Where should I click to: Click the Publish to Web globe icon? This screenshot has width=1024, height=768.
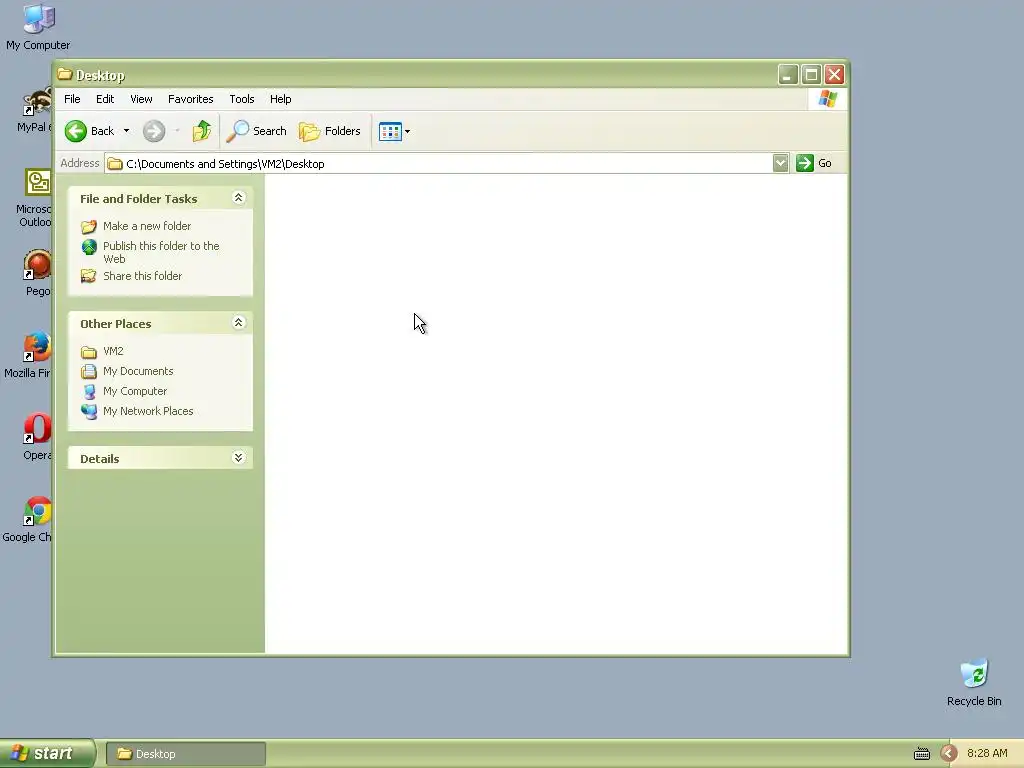coord(89,247)
